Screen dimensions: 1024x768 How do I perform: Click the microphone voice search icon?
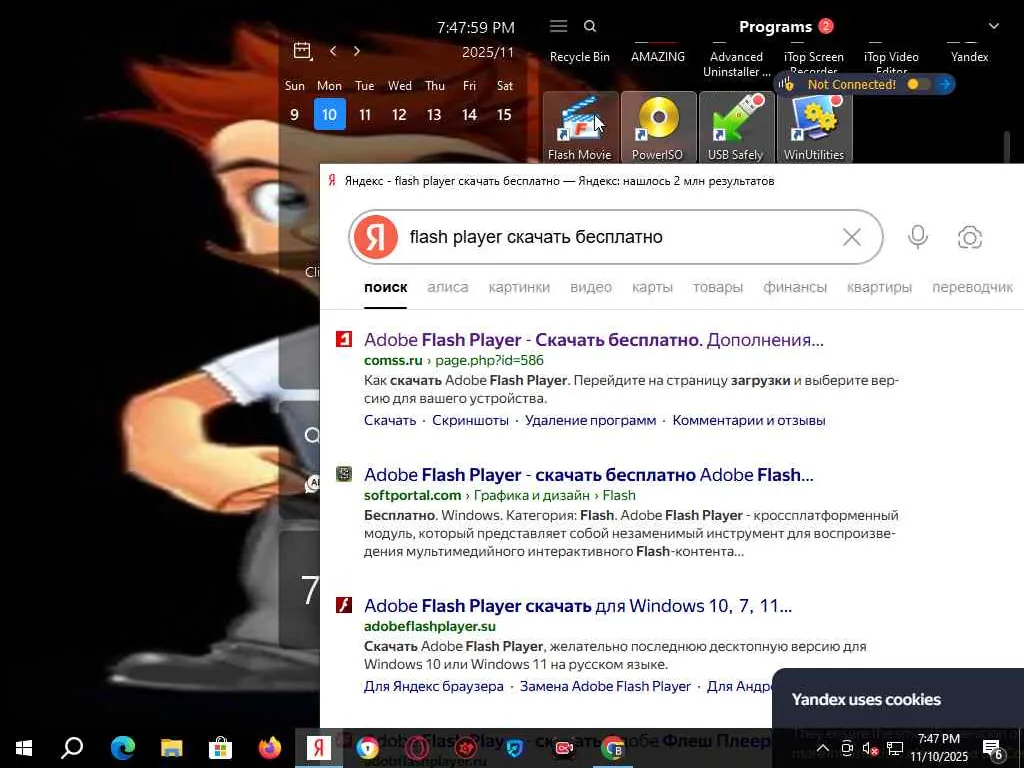pyautogui.click(x=918, y=237)
